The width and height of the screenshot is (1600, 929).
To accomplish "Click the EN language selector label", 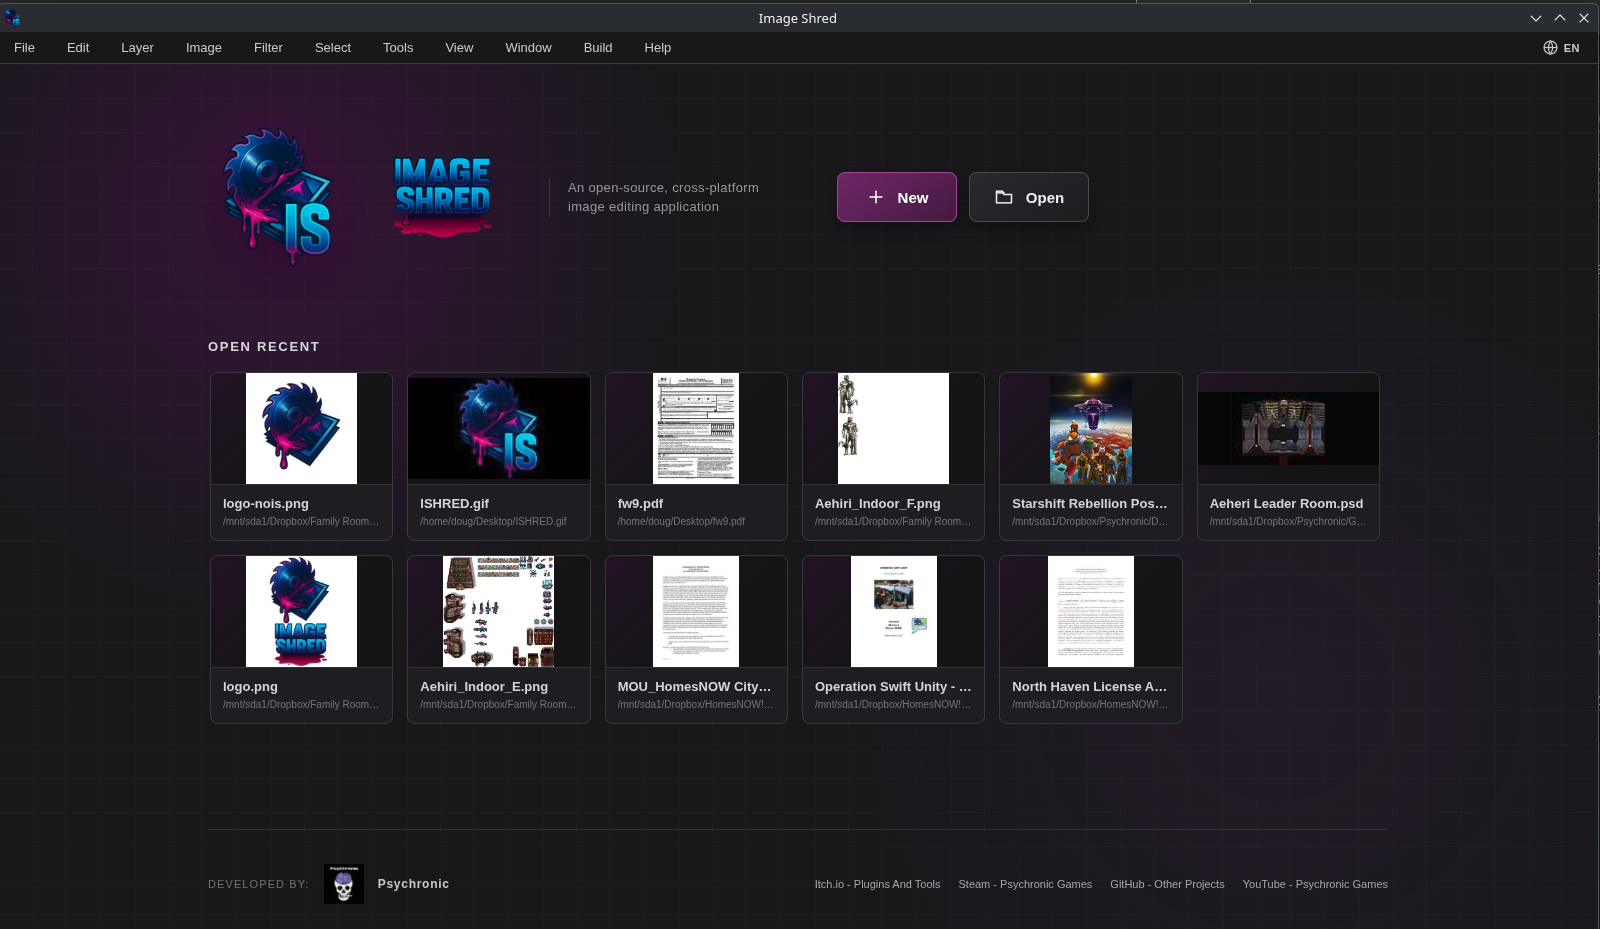I will click(1572, 48).
